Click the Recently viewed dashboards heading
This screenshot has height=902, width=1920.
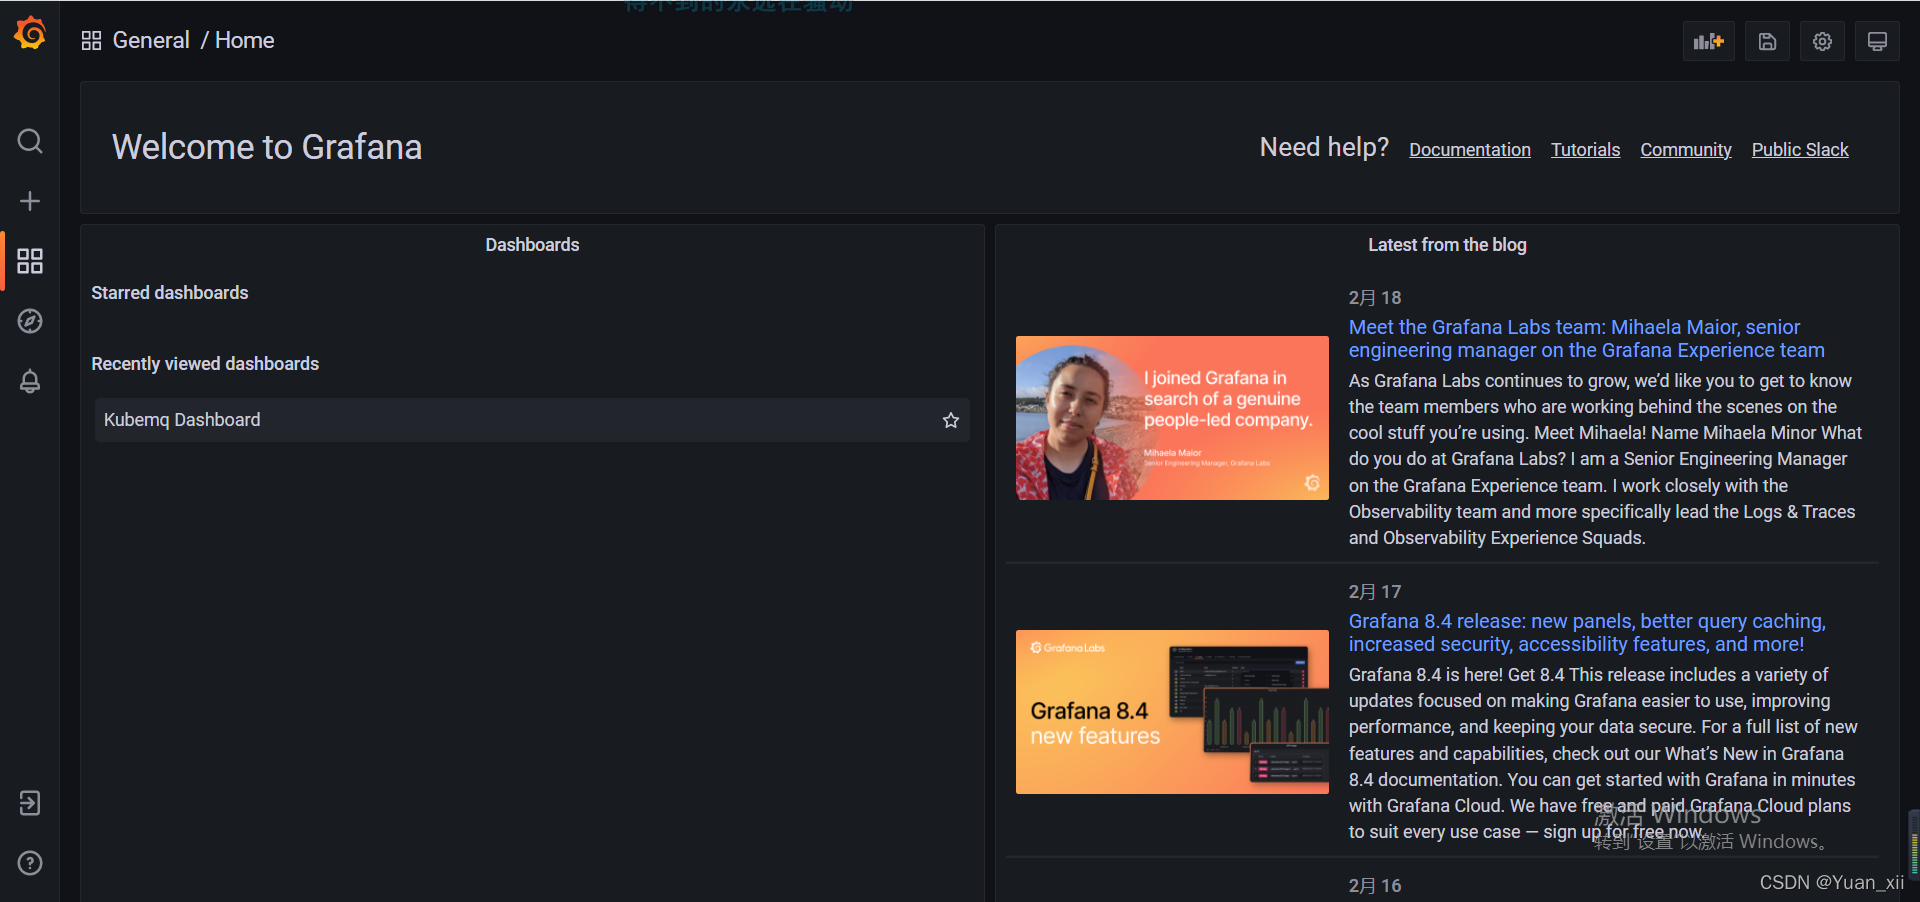pyautogui.click(x=205, y=364)
